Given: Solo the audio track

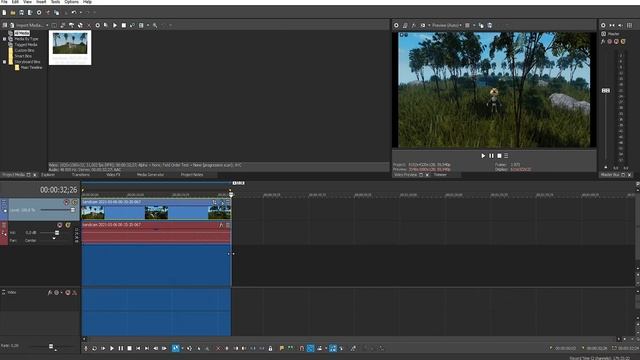Looking at the screenshot, I should pyautogui.click(x=68, y=225).
